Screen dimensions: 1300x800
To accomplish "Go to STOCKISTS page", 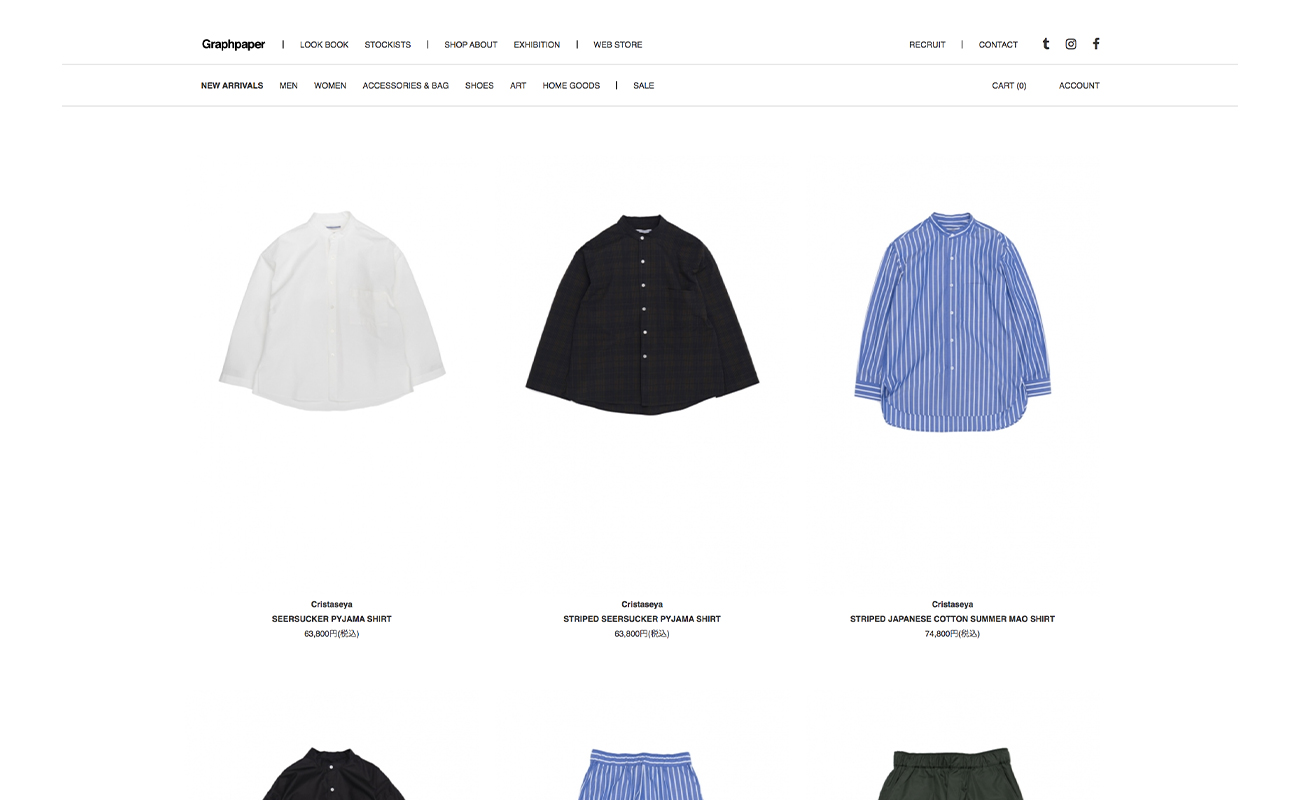I will pyautogui.click(x=388, y=45).
